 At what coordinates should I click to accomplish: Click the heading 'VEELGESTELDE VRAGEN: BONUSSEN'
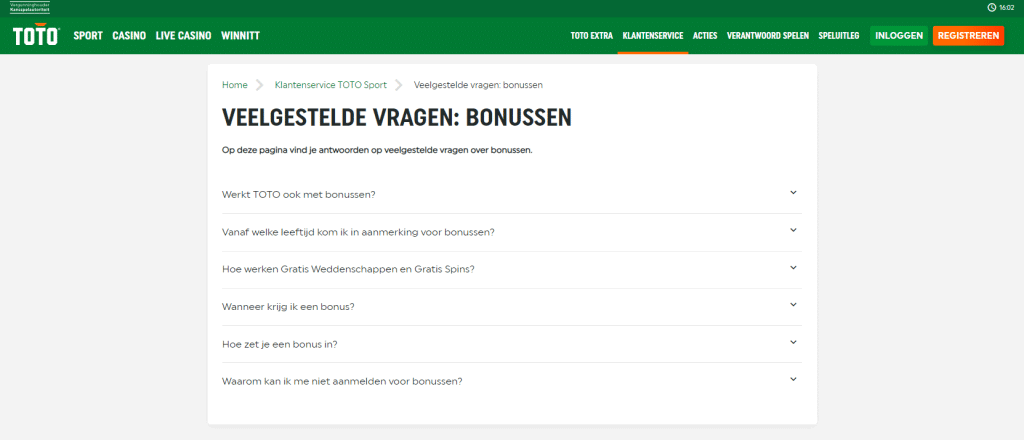click(x=396, y=118)
